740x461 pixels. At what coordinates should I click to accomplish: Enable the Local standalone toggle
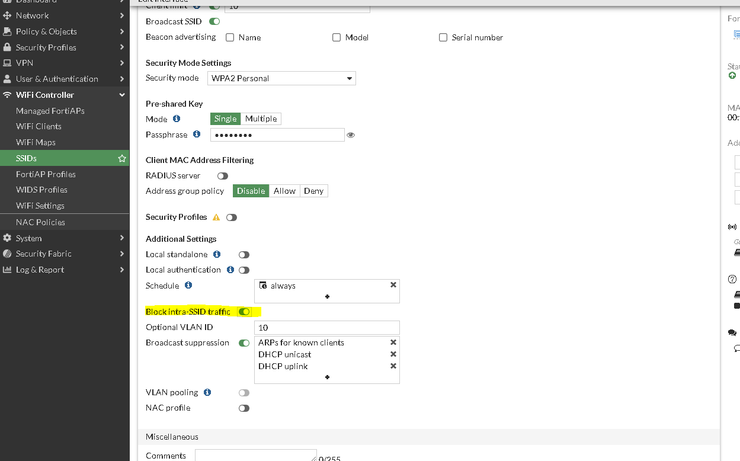tap(244, 255)
